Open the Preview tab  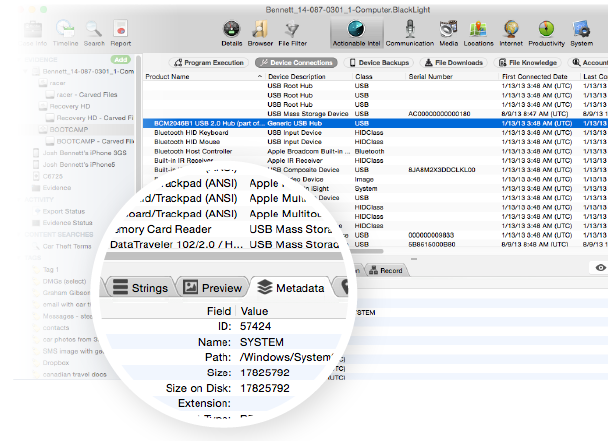[x=213, y=288]
